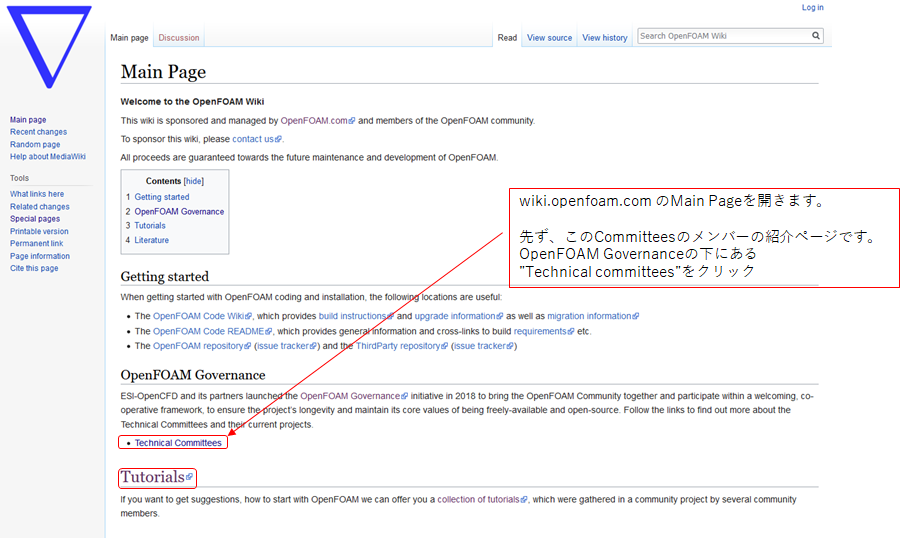Open a Random page

pyautogui.click(x=34, y=144)
